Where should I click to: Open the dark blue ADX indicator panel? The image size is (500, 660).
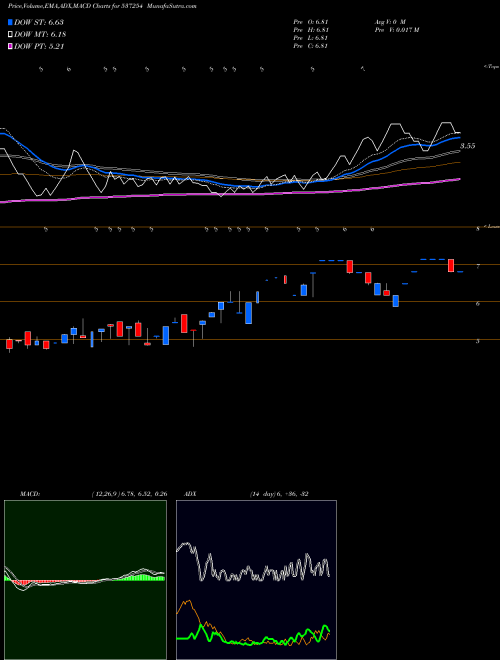[256, 580]
